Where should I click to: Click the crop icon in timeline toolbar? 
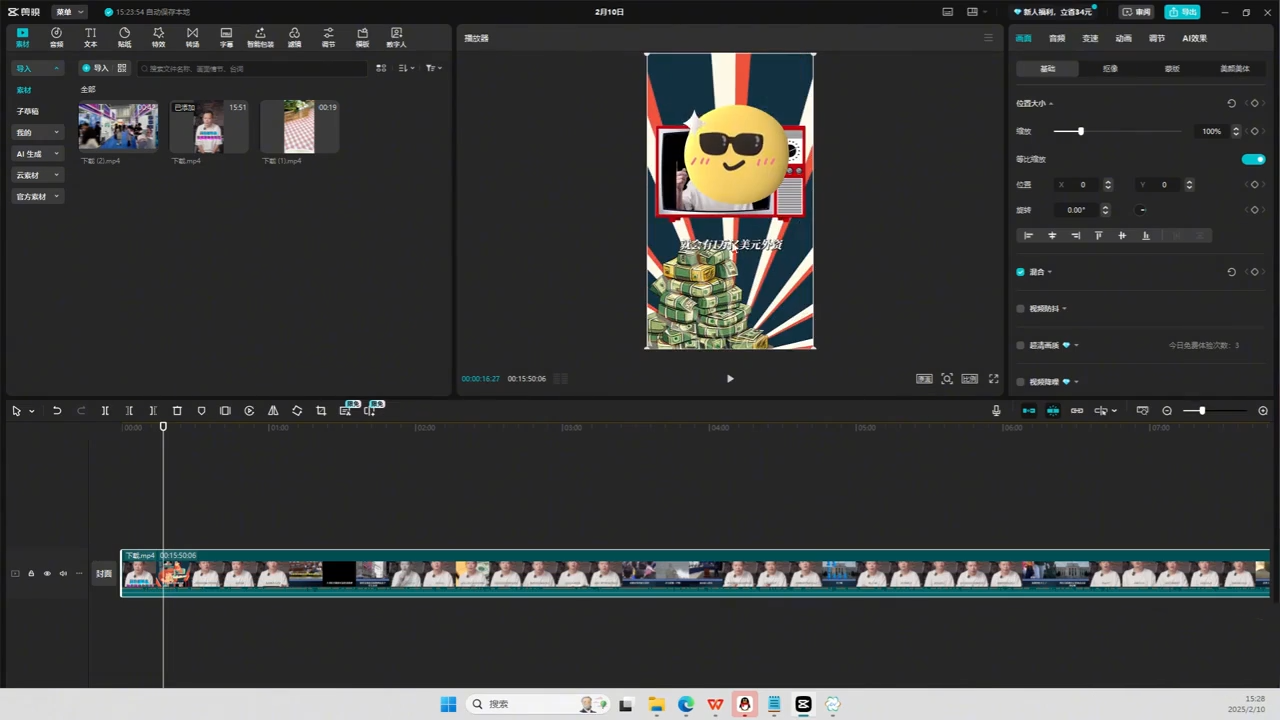(321, 411)
